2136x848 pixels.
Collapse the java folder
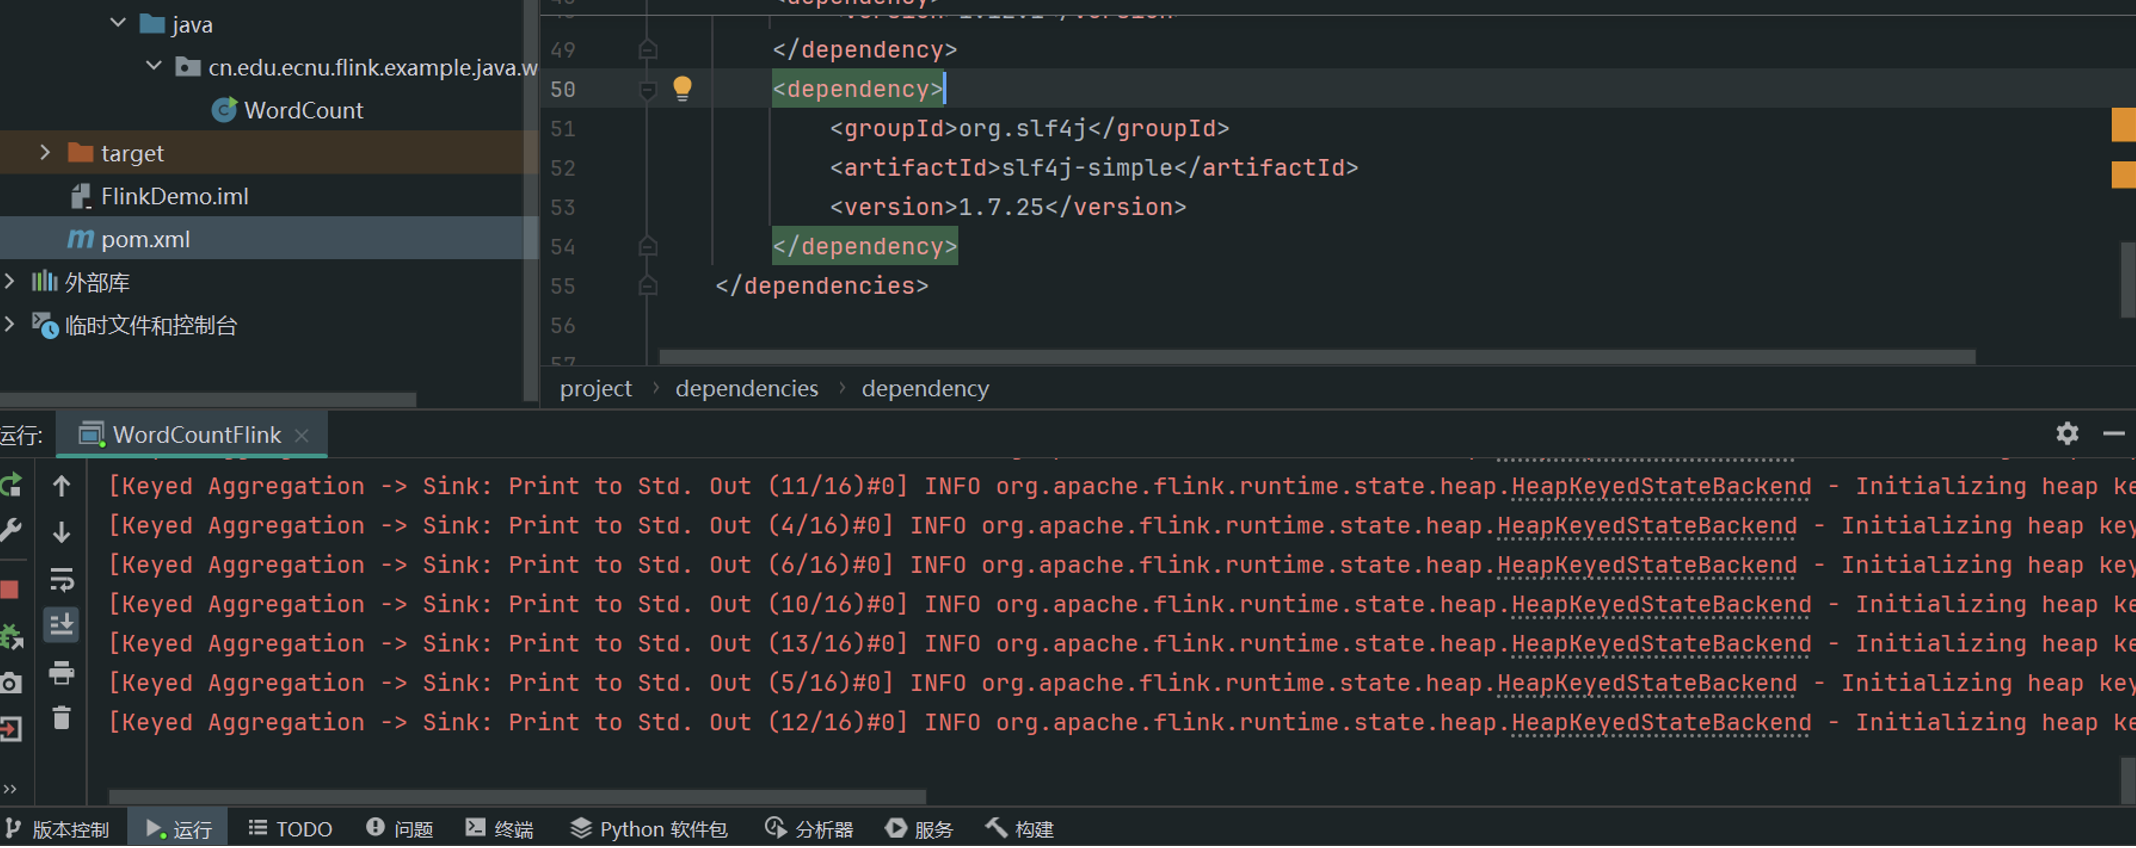(x=118, y=23)
